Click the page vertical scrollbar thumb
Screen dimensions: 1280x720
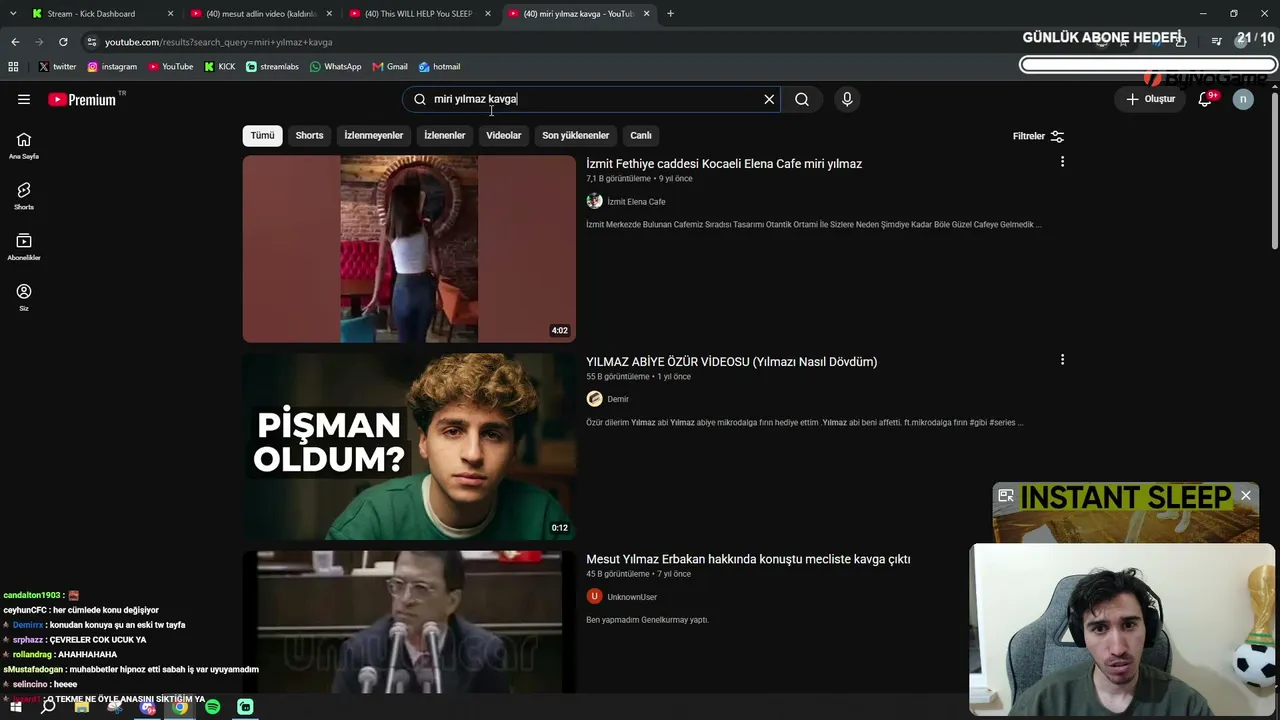[x=1275, y=170]
